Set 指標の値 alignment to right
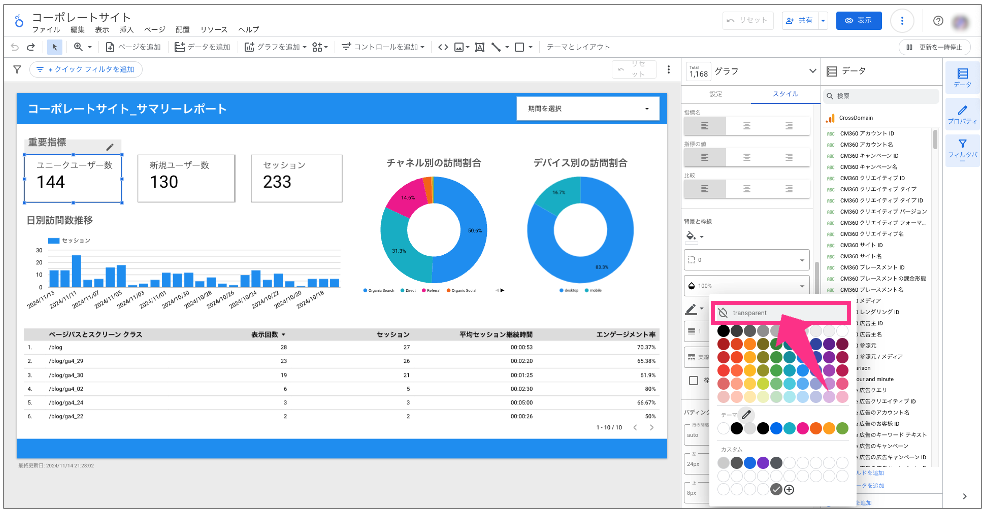The height and width of the screenshot is (515, 986). pos(789,157)
